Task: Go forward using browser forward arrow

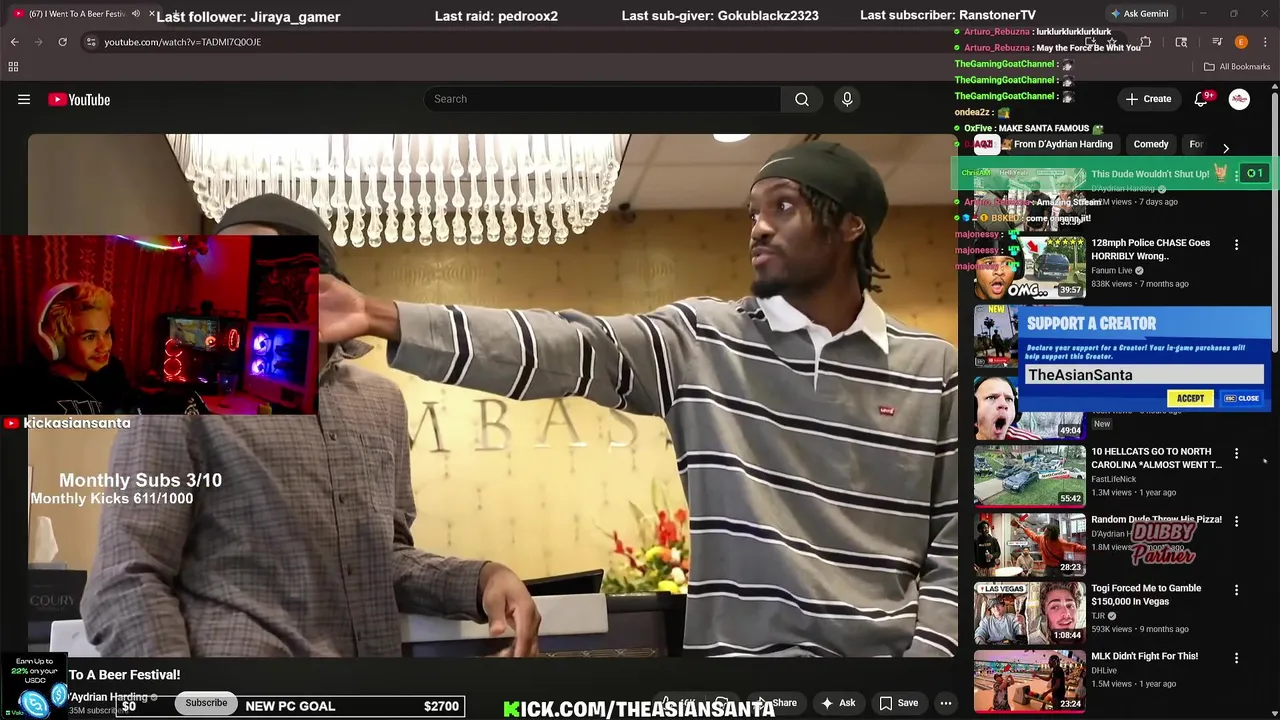Action: (38, 42)
